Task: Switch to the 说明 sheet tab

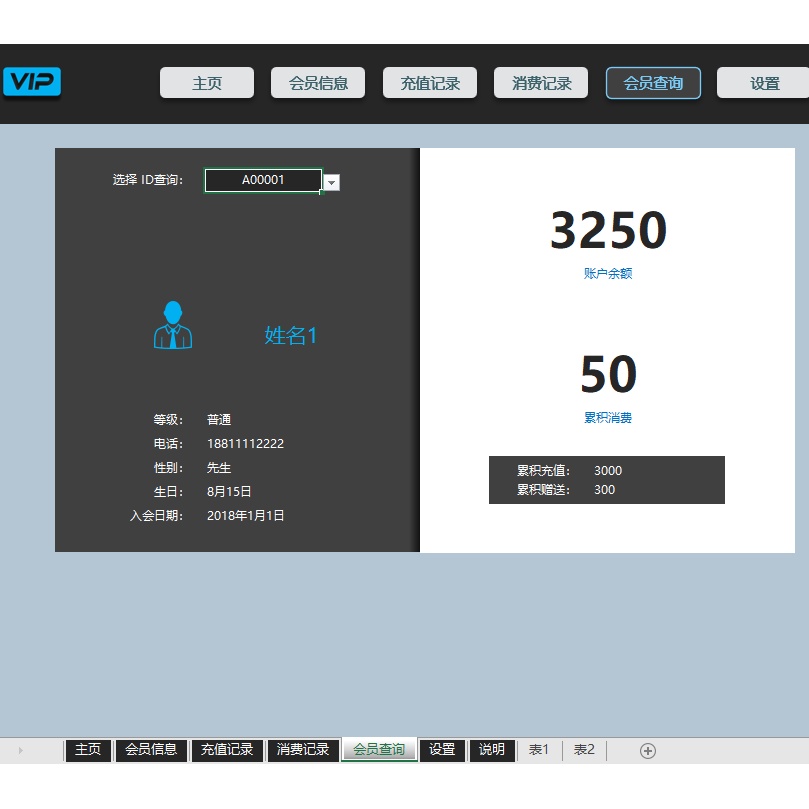Action: tap(492, 750)
